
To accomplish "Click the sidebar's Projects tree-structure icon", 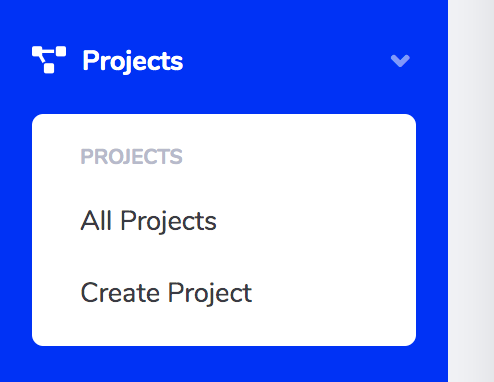I will 49,60.
